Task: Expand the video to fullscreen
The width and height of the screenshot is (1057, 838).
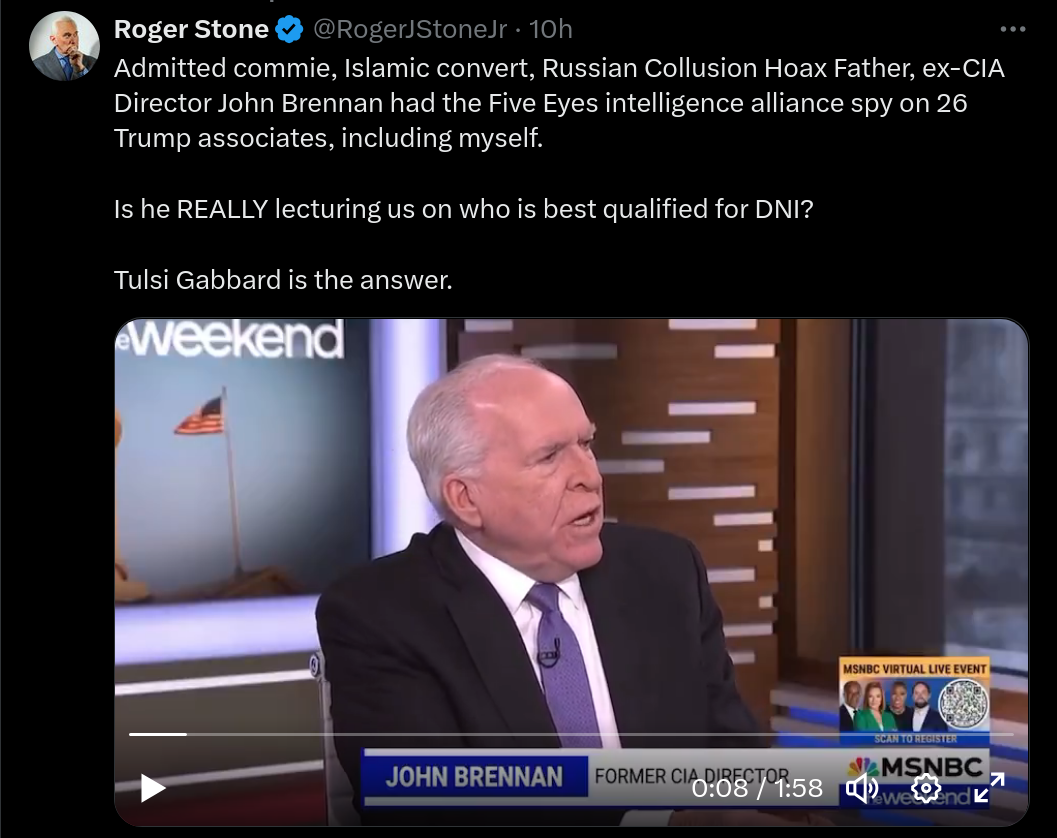Action: coord(990,787)
